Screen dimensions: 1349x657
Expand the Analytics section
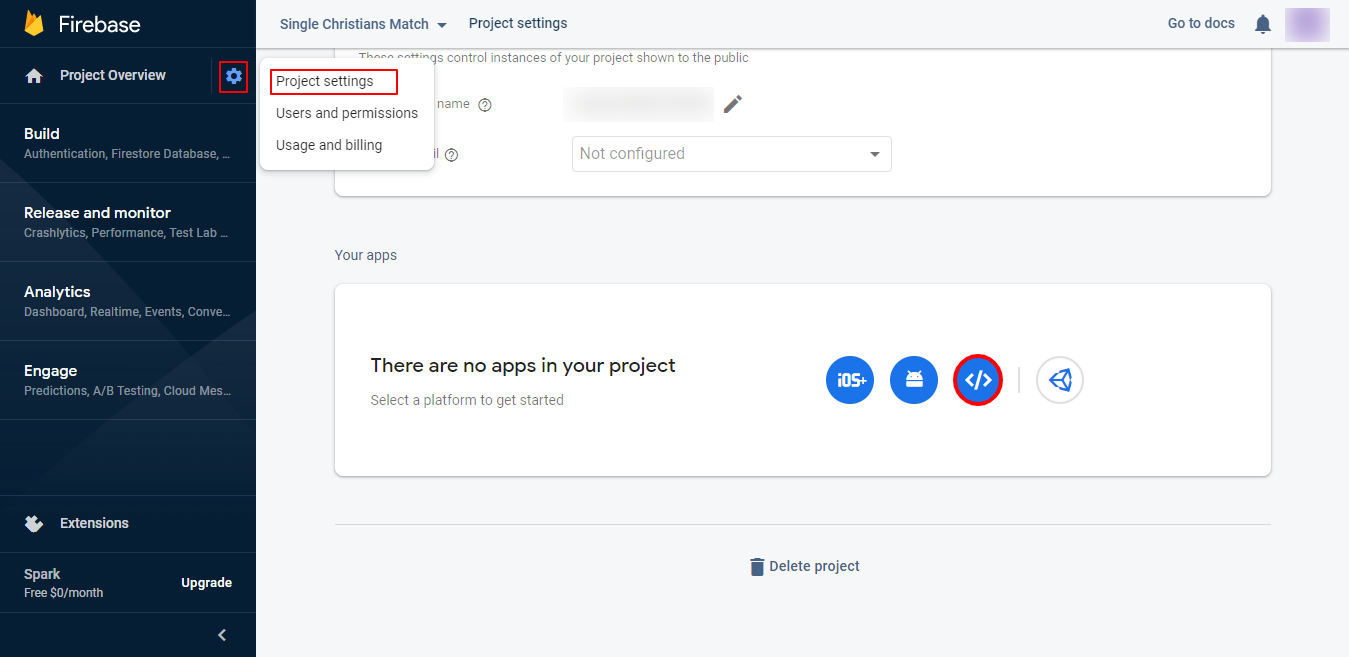tap(128, 301)
